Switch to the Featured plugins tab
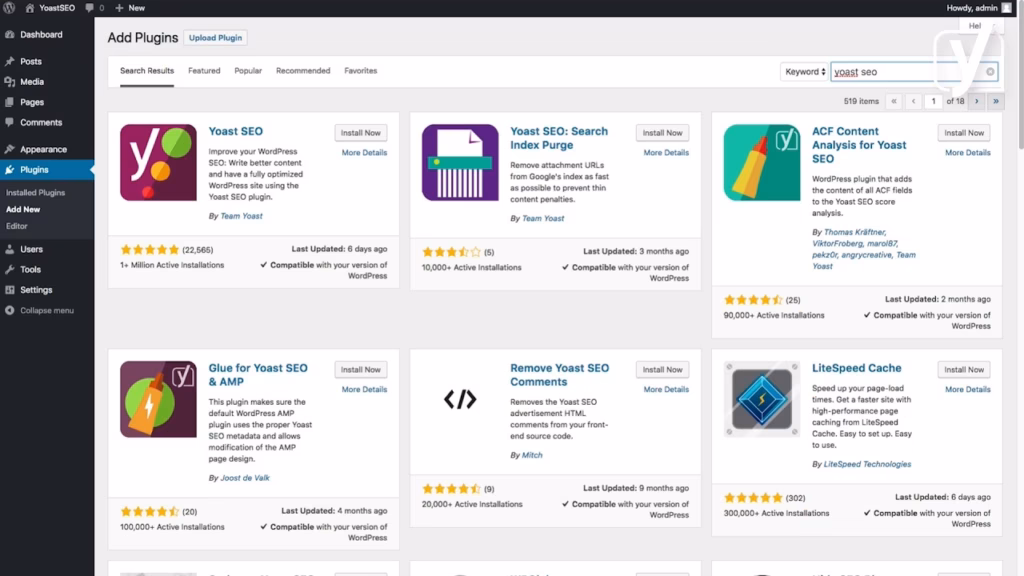This screenshot has width=1024, height=576. [x=204, y=70]
